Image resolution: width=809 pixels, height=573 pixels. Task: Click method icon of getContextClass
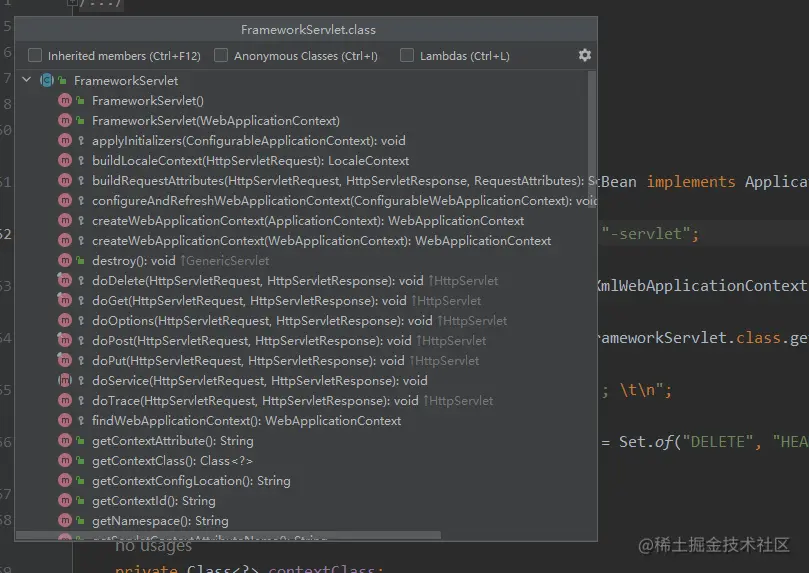pos(65,461)
